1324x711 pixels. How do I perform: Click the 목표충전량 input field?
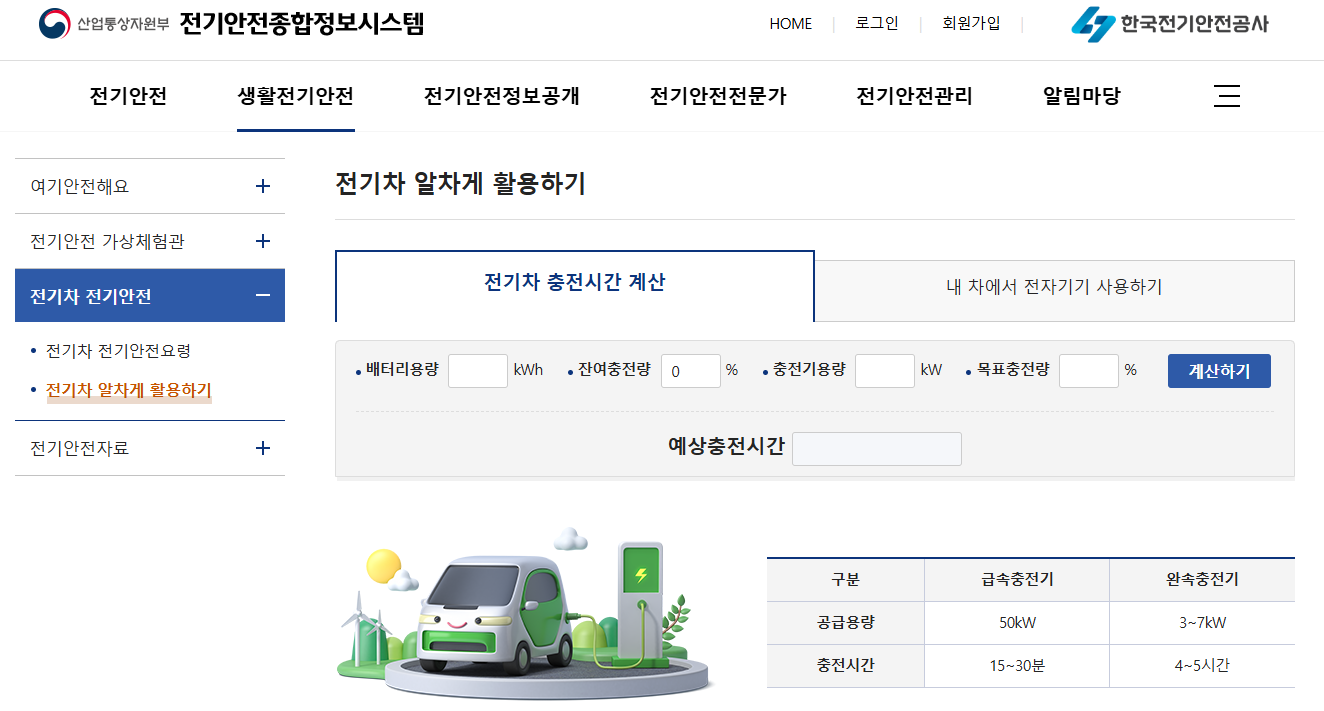(x=1089, y=370)
